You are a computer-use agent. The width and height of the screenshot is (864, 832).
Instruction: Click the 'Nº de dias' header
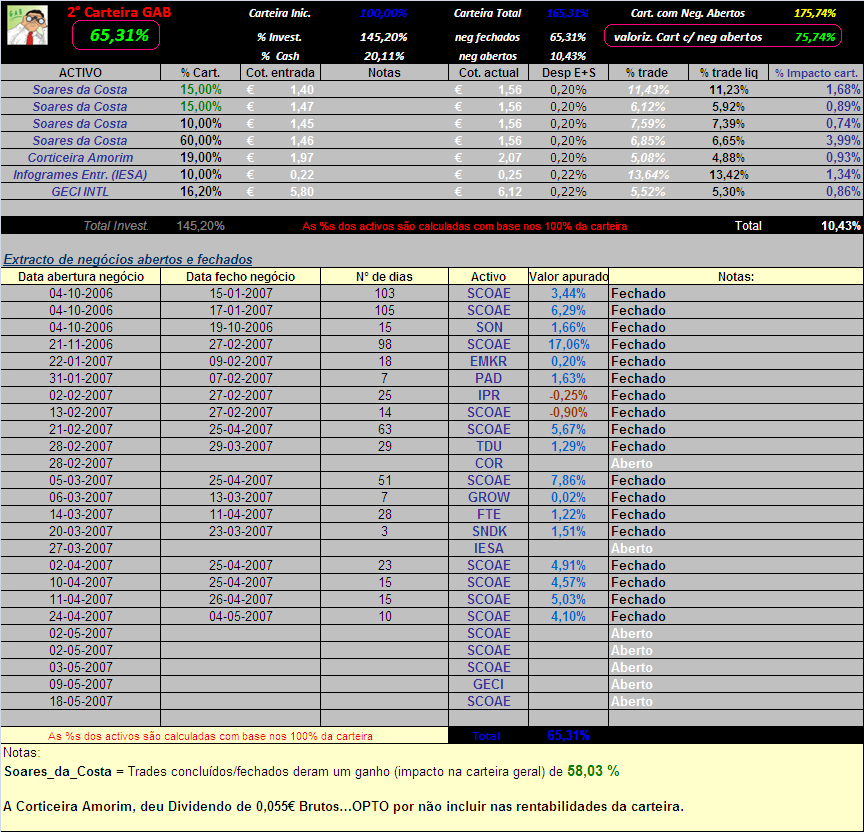tap(384, 277)
